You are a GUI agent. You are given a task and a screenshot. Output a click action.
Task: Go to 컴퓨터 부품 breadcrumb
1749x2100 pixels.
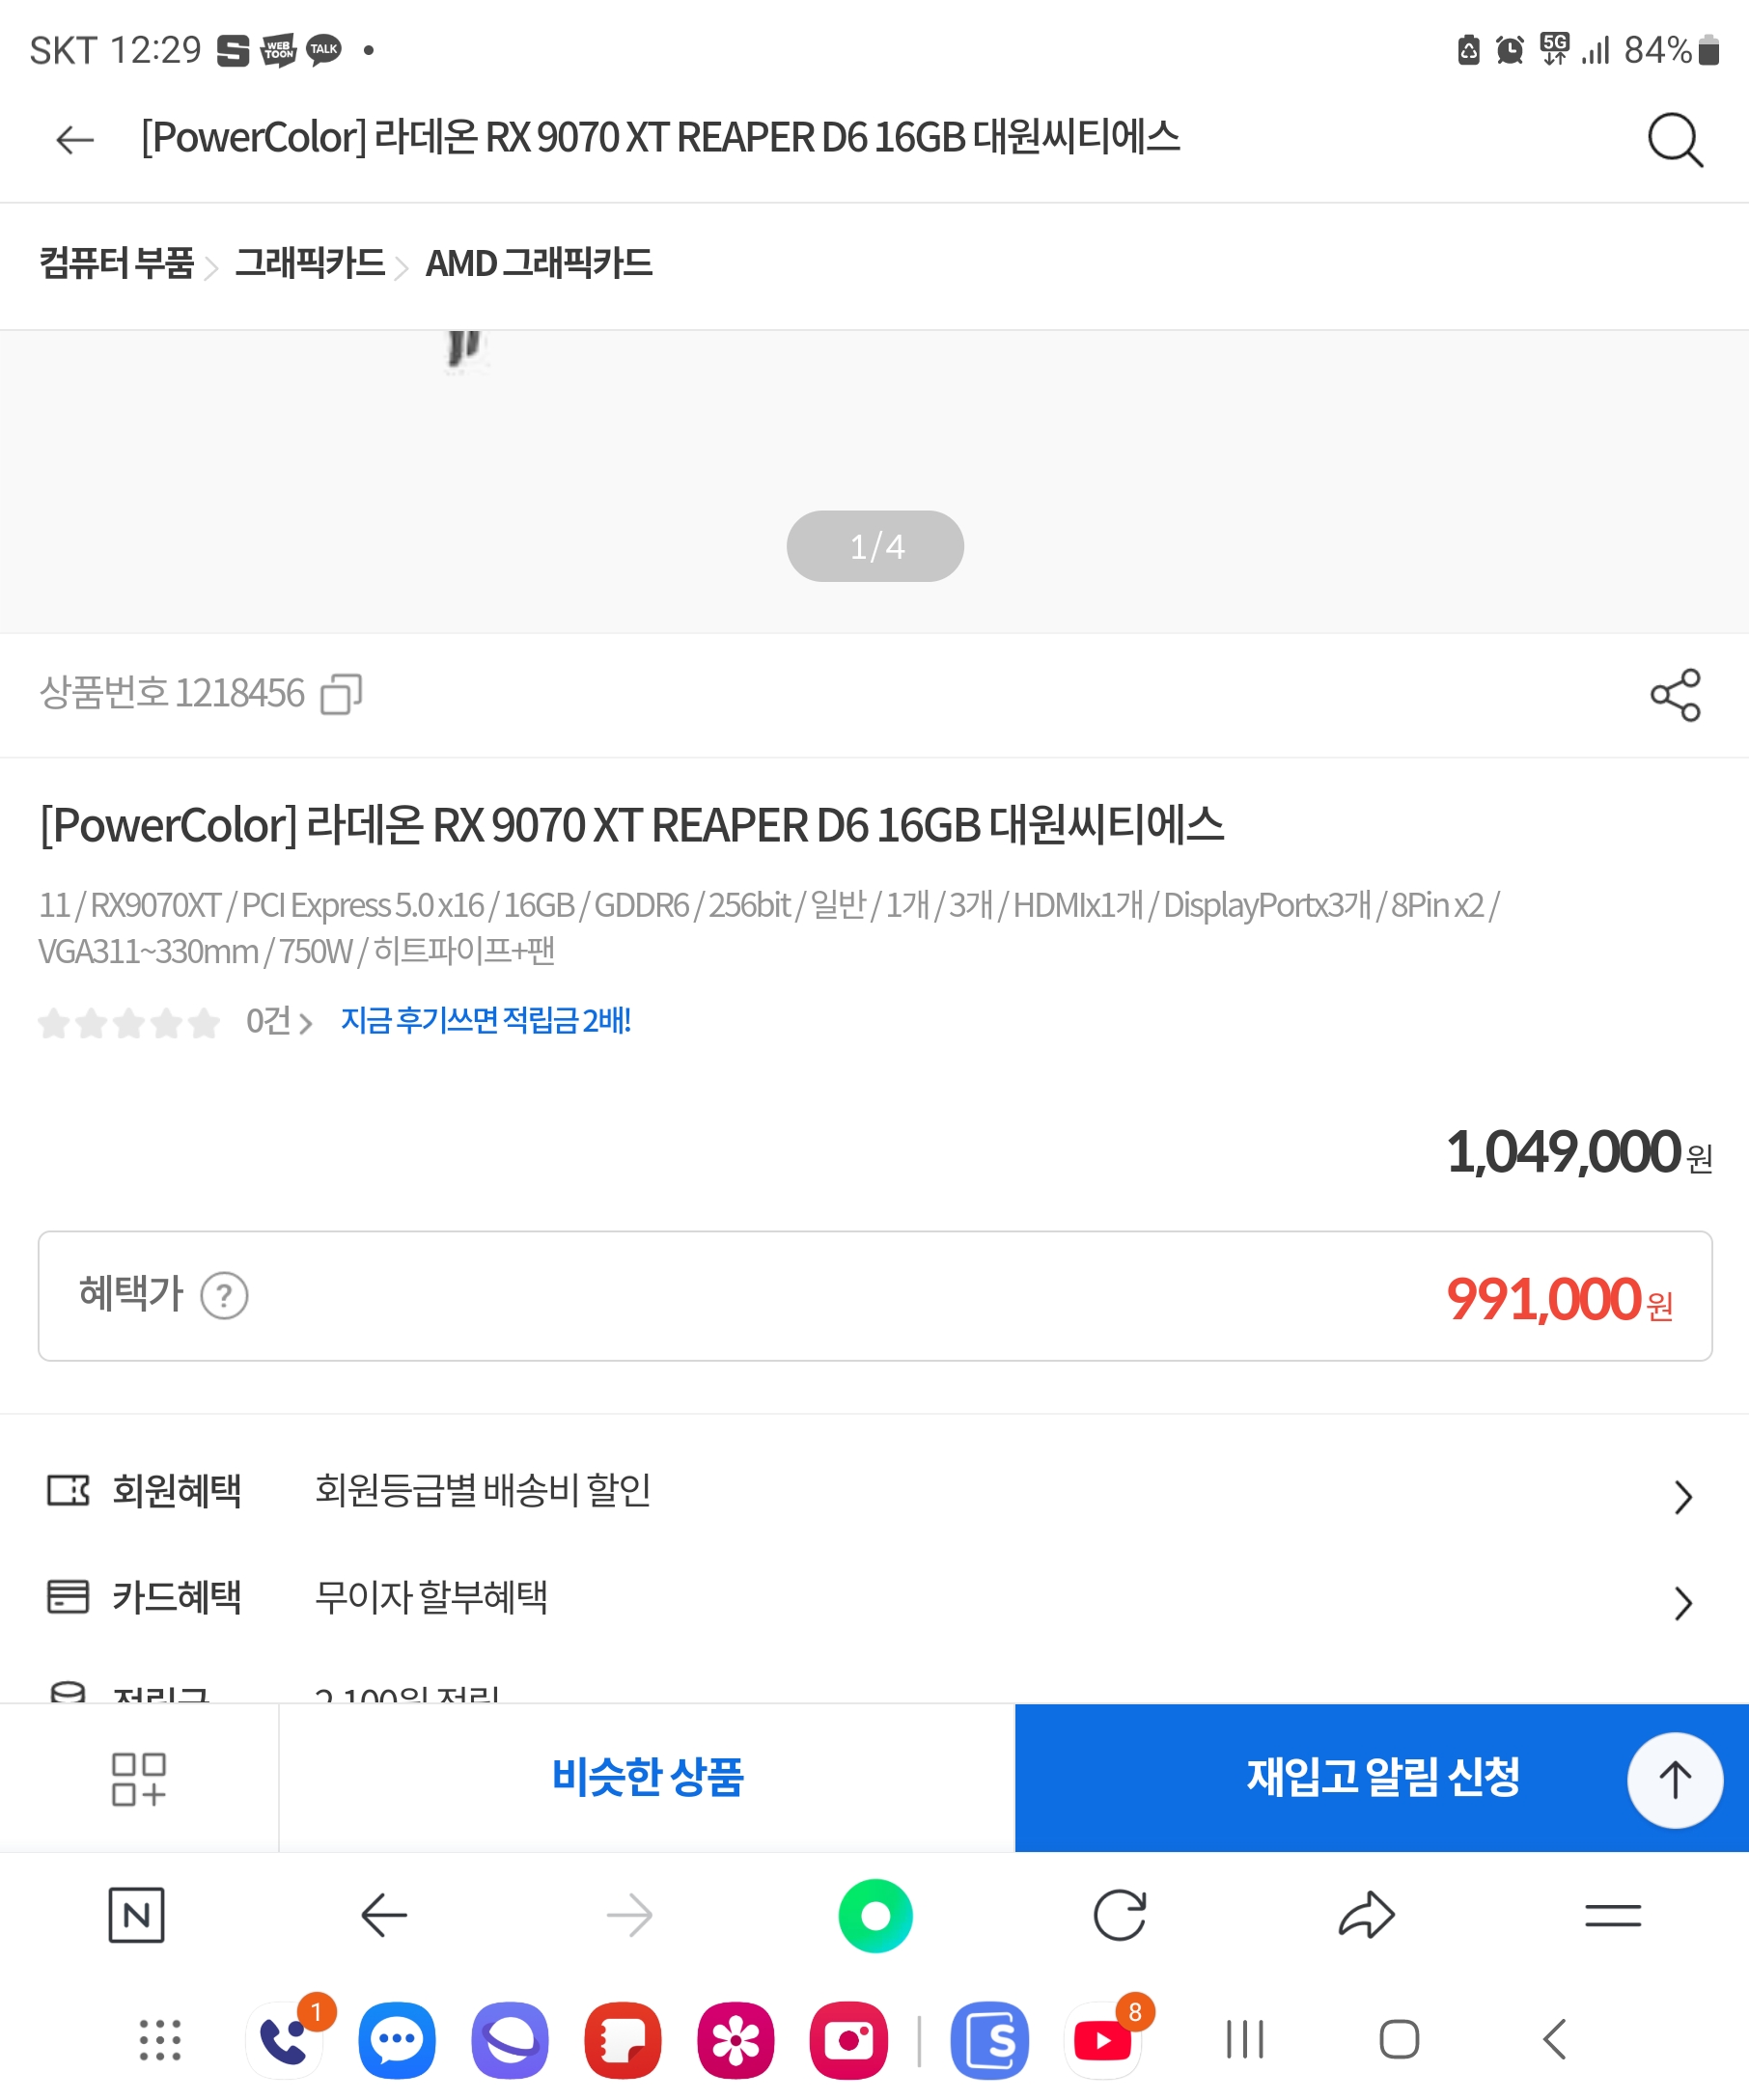click(x=116, y=264)
